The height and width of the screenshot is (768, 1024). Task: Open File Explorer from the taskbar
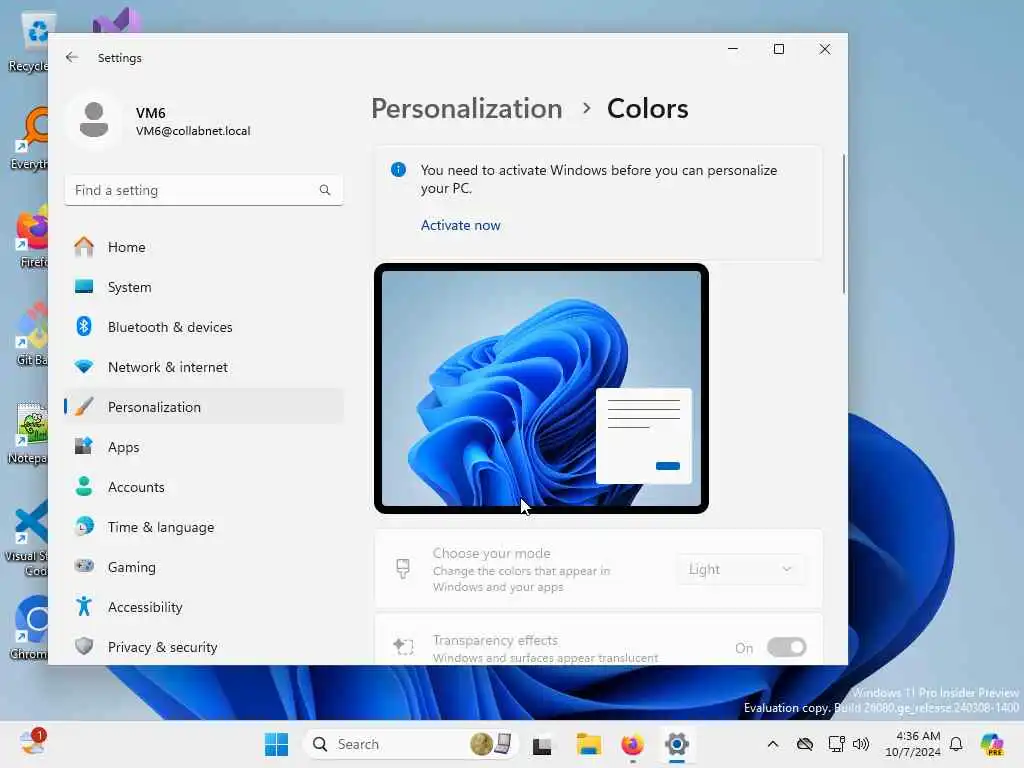(x=588, y=744)
